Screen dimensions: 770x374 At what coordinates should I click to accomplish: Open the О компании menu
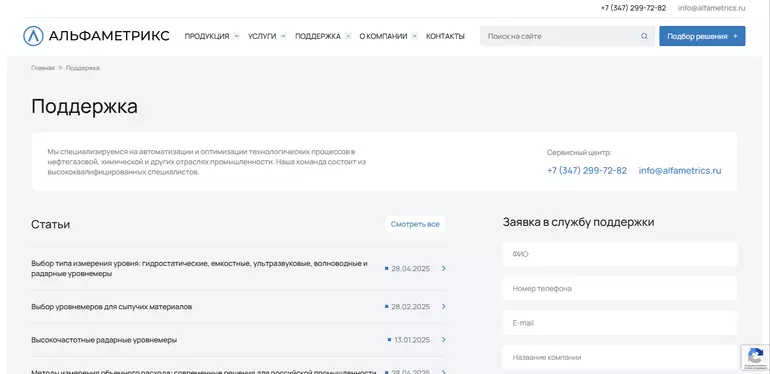coord(384,36)
